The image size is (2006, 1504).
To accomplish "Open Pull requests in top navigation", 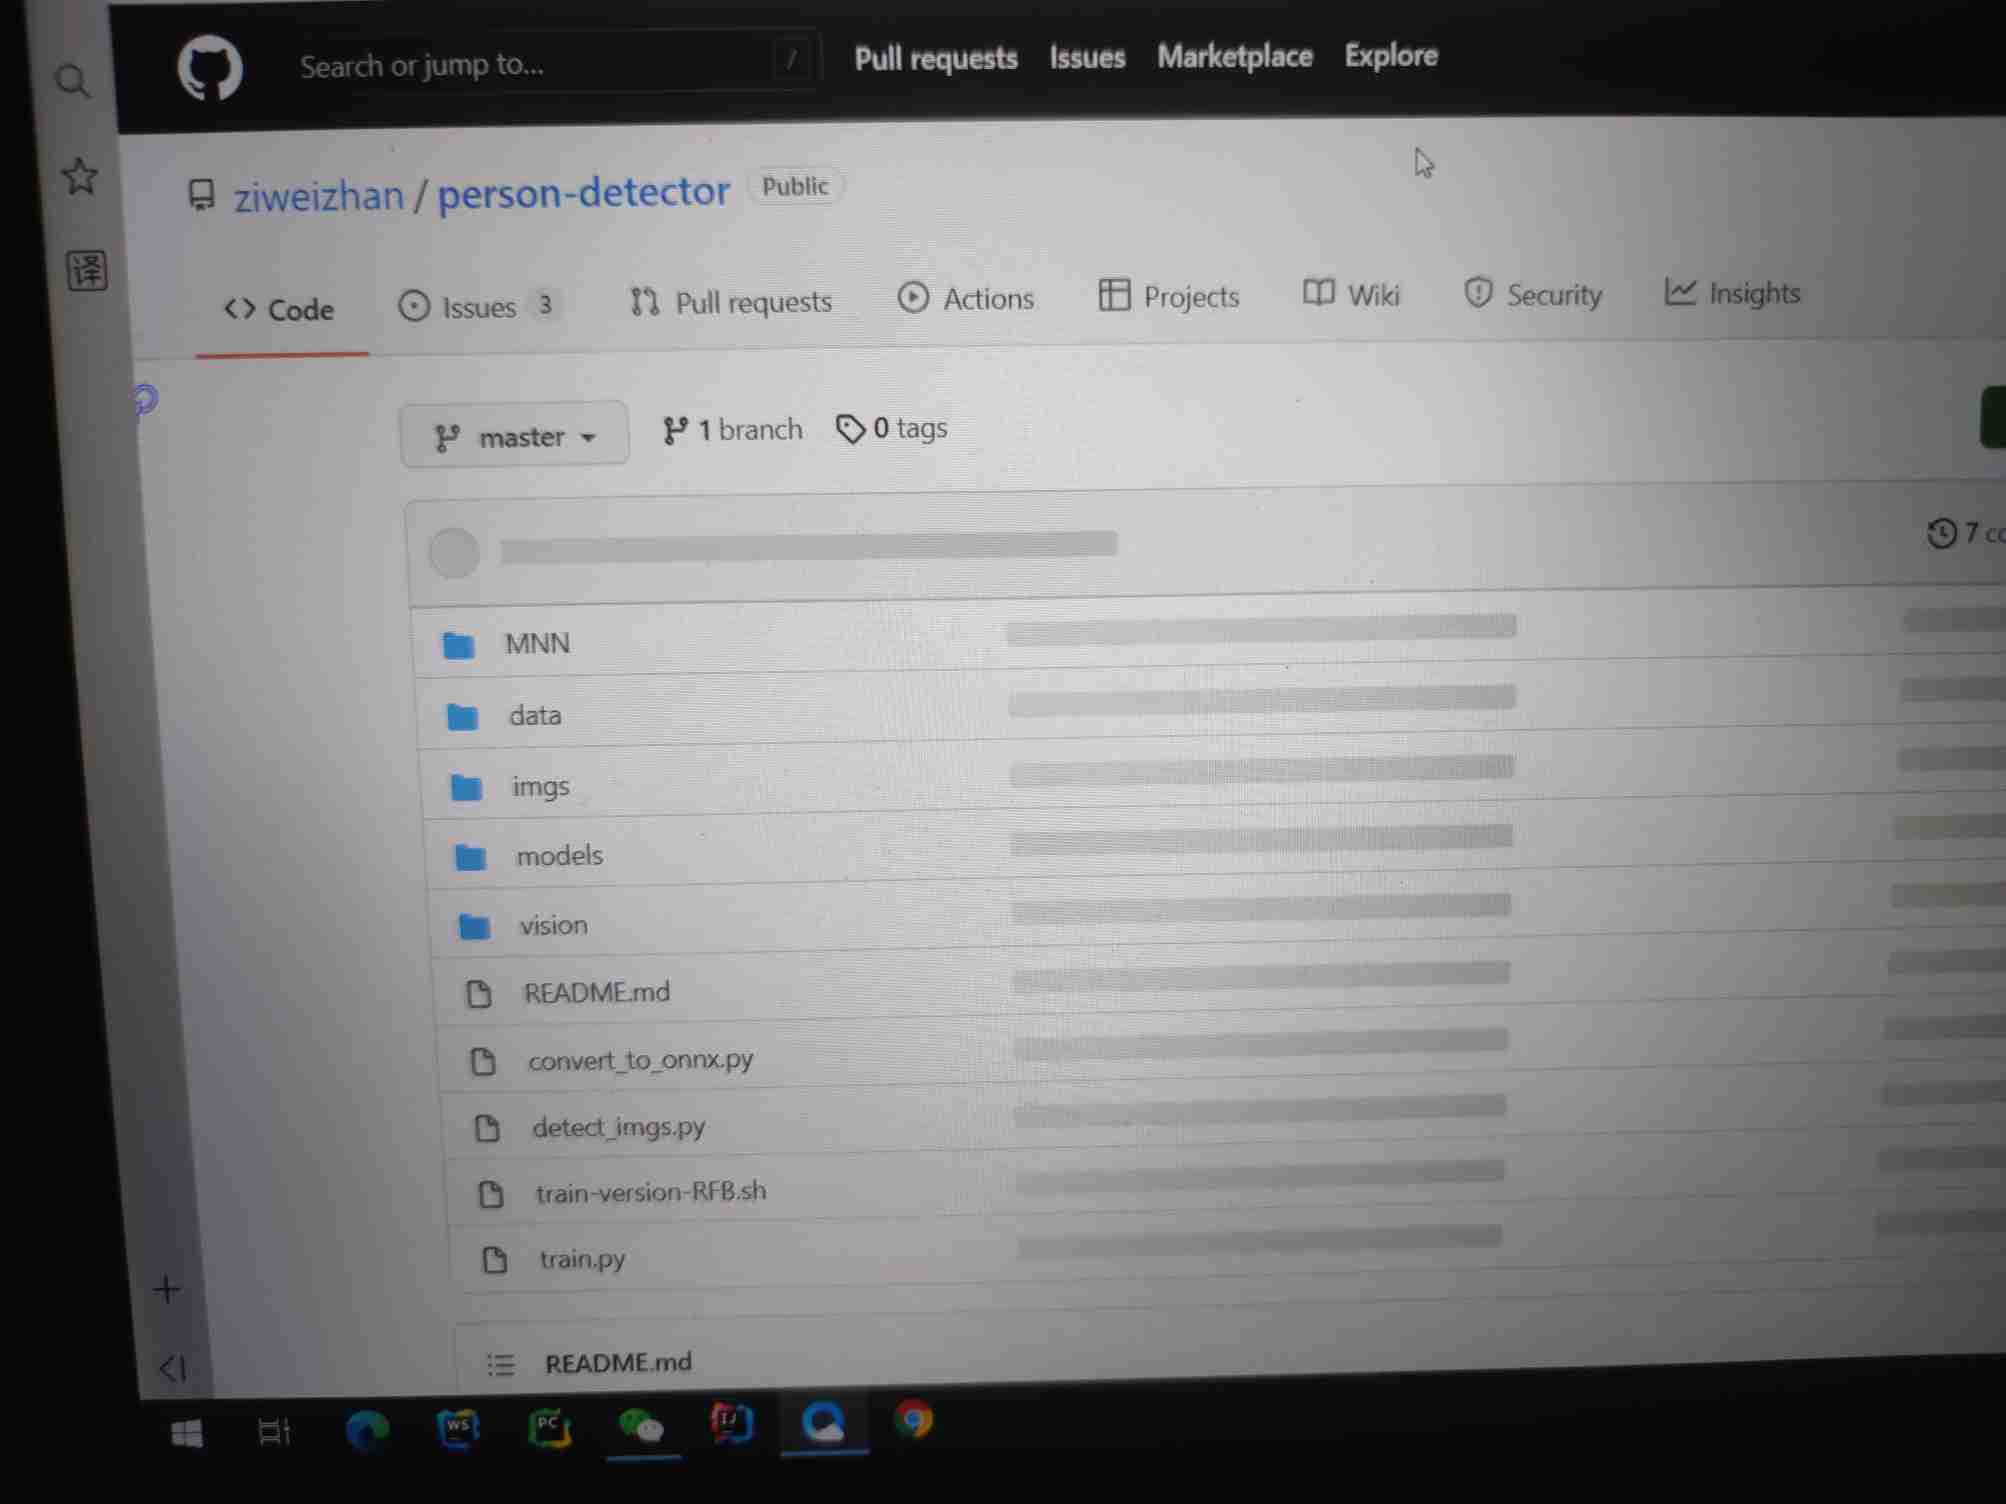I will click(936, 58).
